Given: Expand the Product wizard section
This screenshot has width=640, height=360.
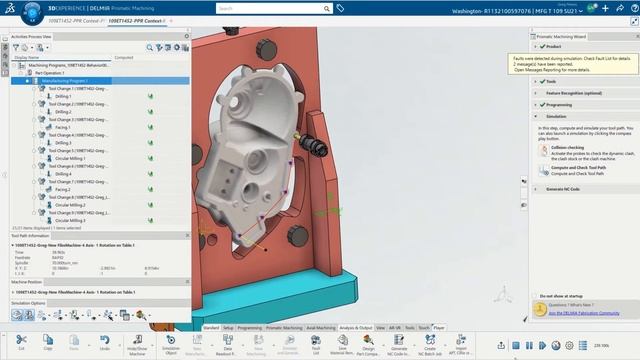Looking at the screenshot, I should pyautogui.click(x=536, y=47).
